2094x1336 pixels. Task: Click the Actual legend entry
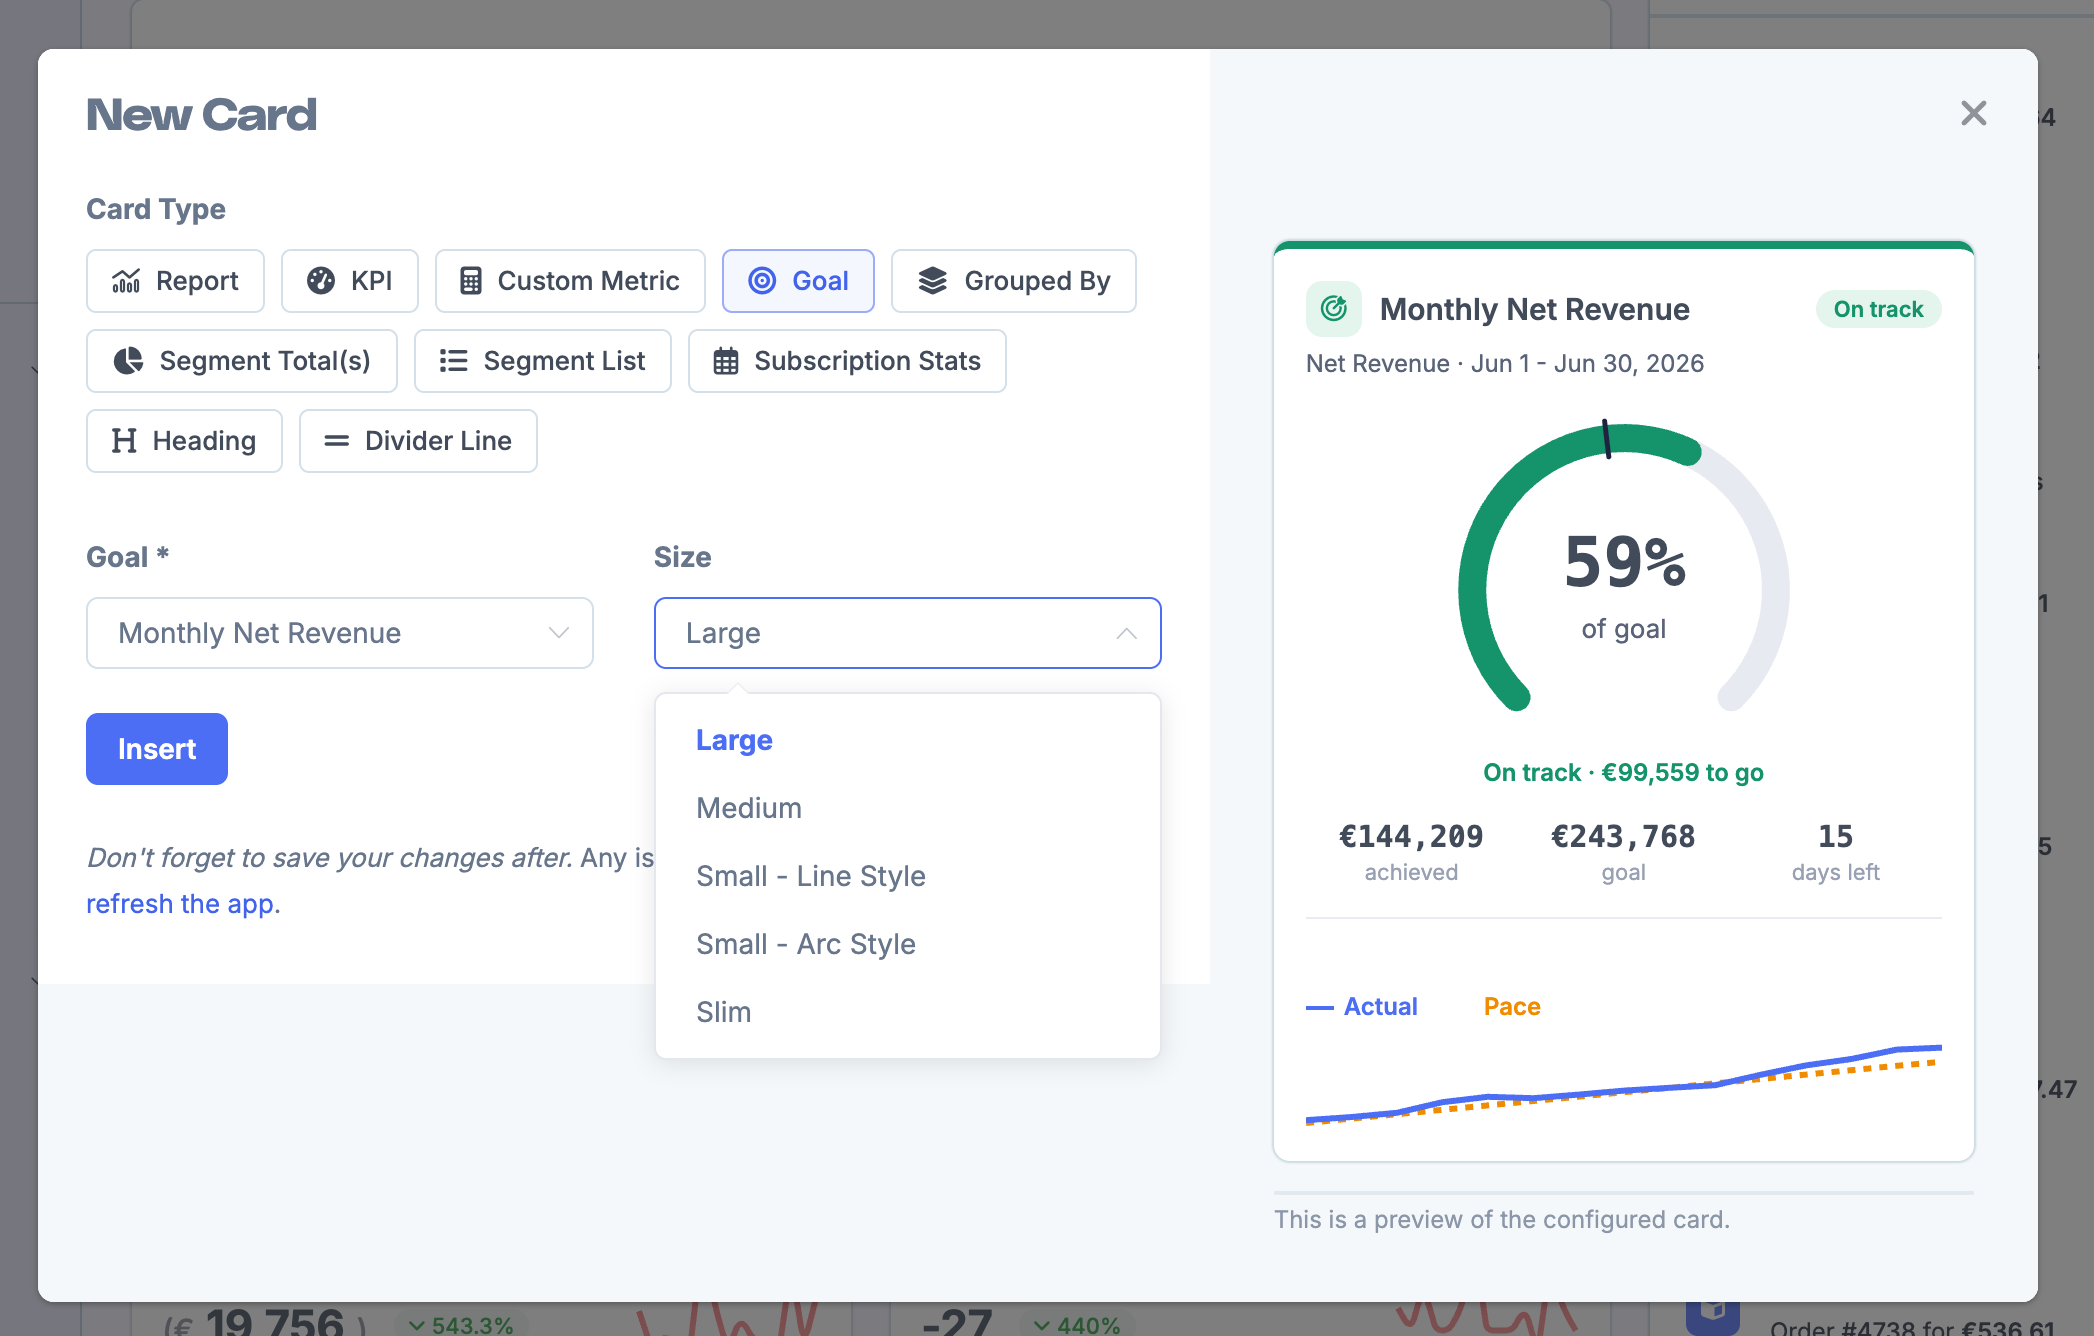[x=1362, y=1007]
